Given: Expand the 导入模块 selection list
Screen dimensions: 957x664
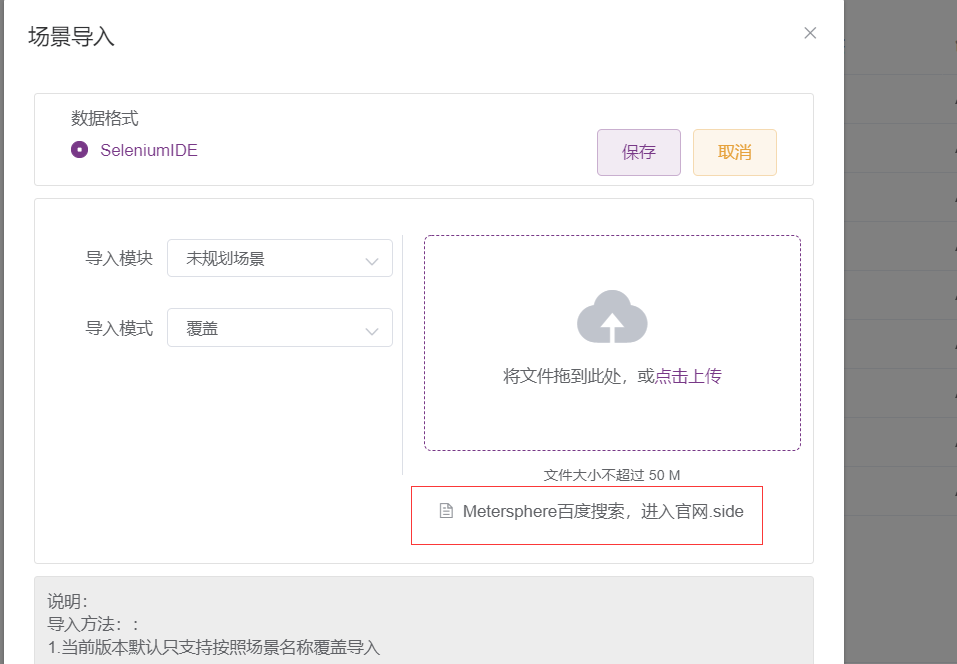Looking at the screenshot, I should [x=280, y=258].
